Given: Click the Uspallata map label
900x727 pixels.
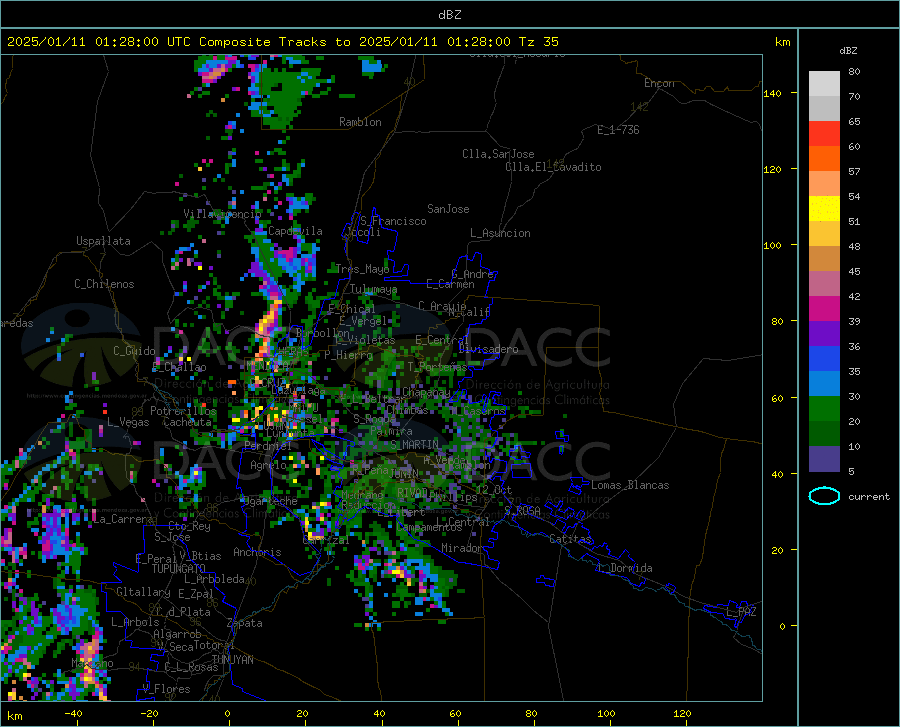Looking at the screenshot, I should pyautogui.click(x=103, y=241).
